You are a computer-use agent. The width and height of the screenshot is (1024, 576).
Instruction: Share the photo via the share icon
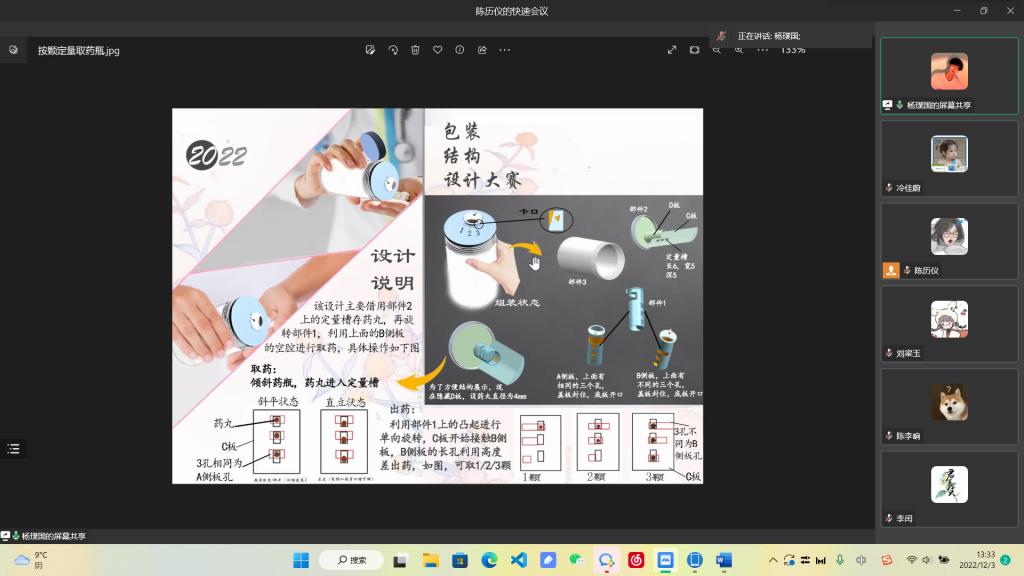tap(482, 50)
